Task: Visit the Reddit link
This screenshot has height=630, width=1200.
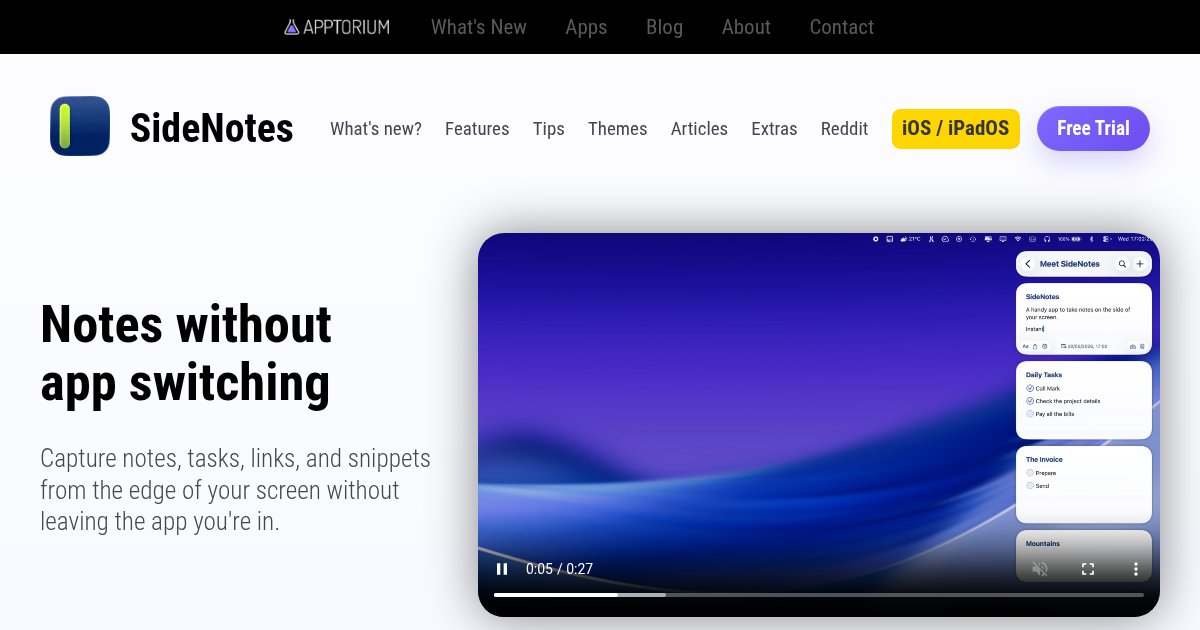Action: (845, 129)
